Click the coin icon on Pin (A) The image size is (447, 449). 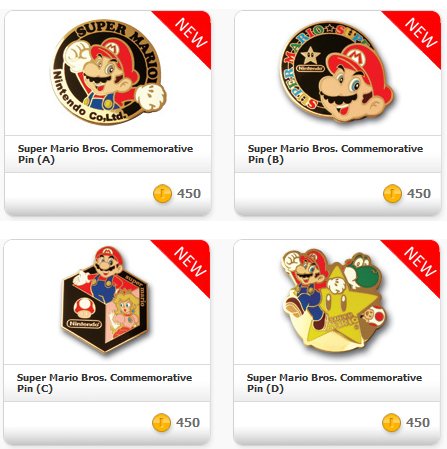coord(162,193)
